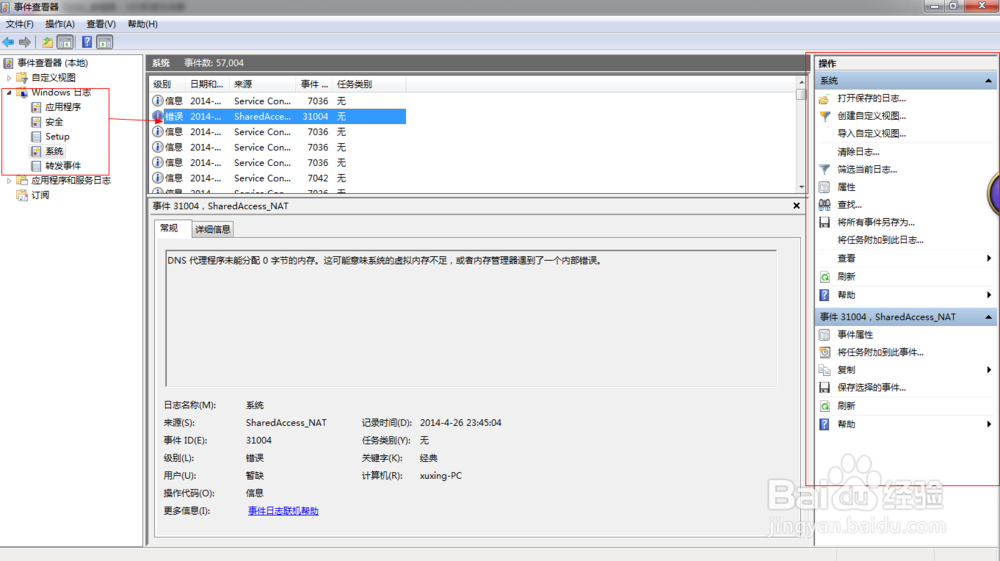Click the scroll-down arrow of event list
The image size is (1000, 561).
[801, 187]
